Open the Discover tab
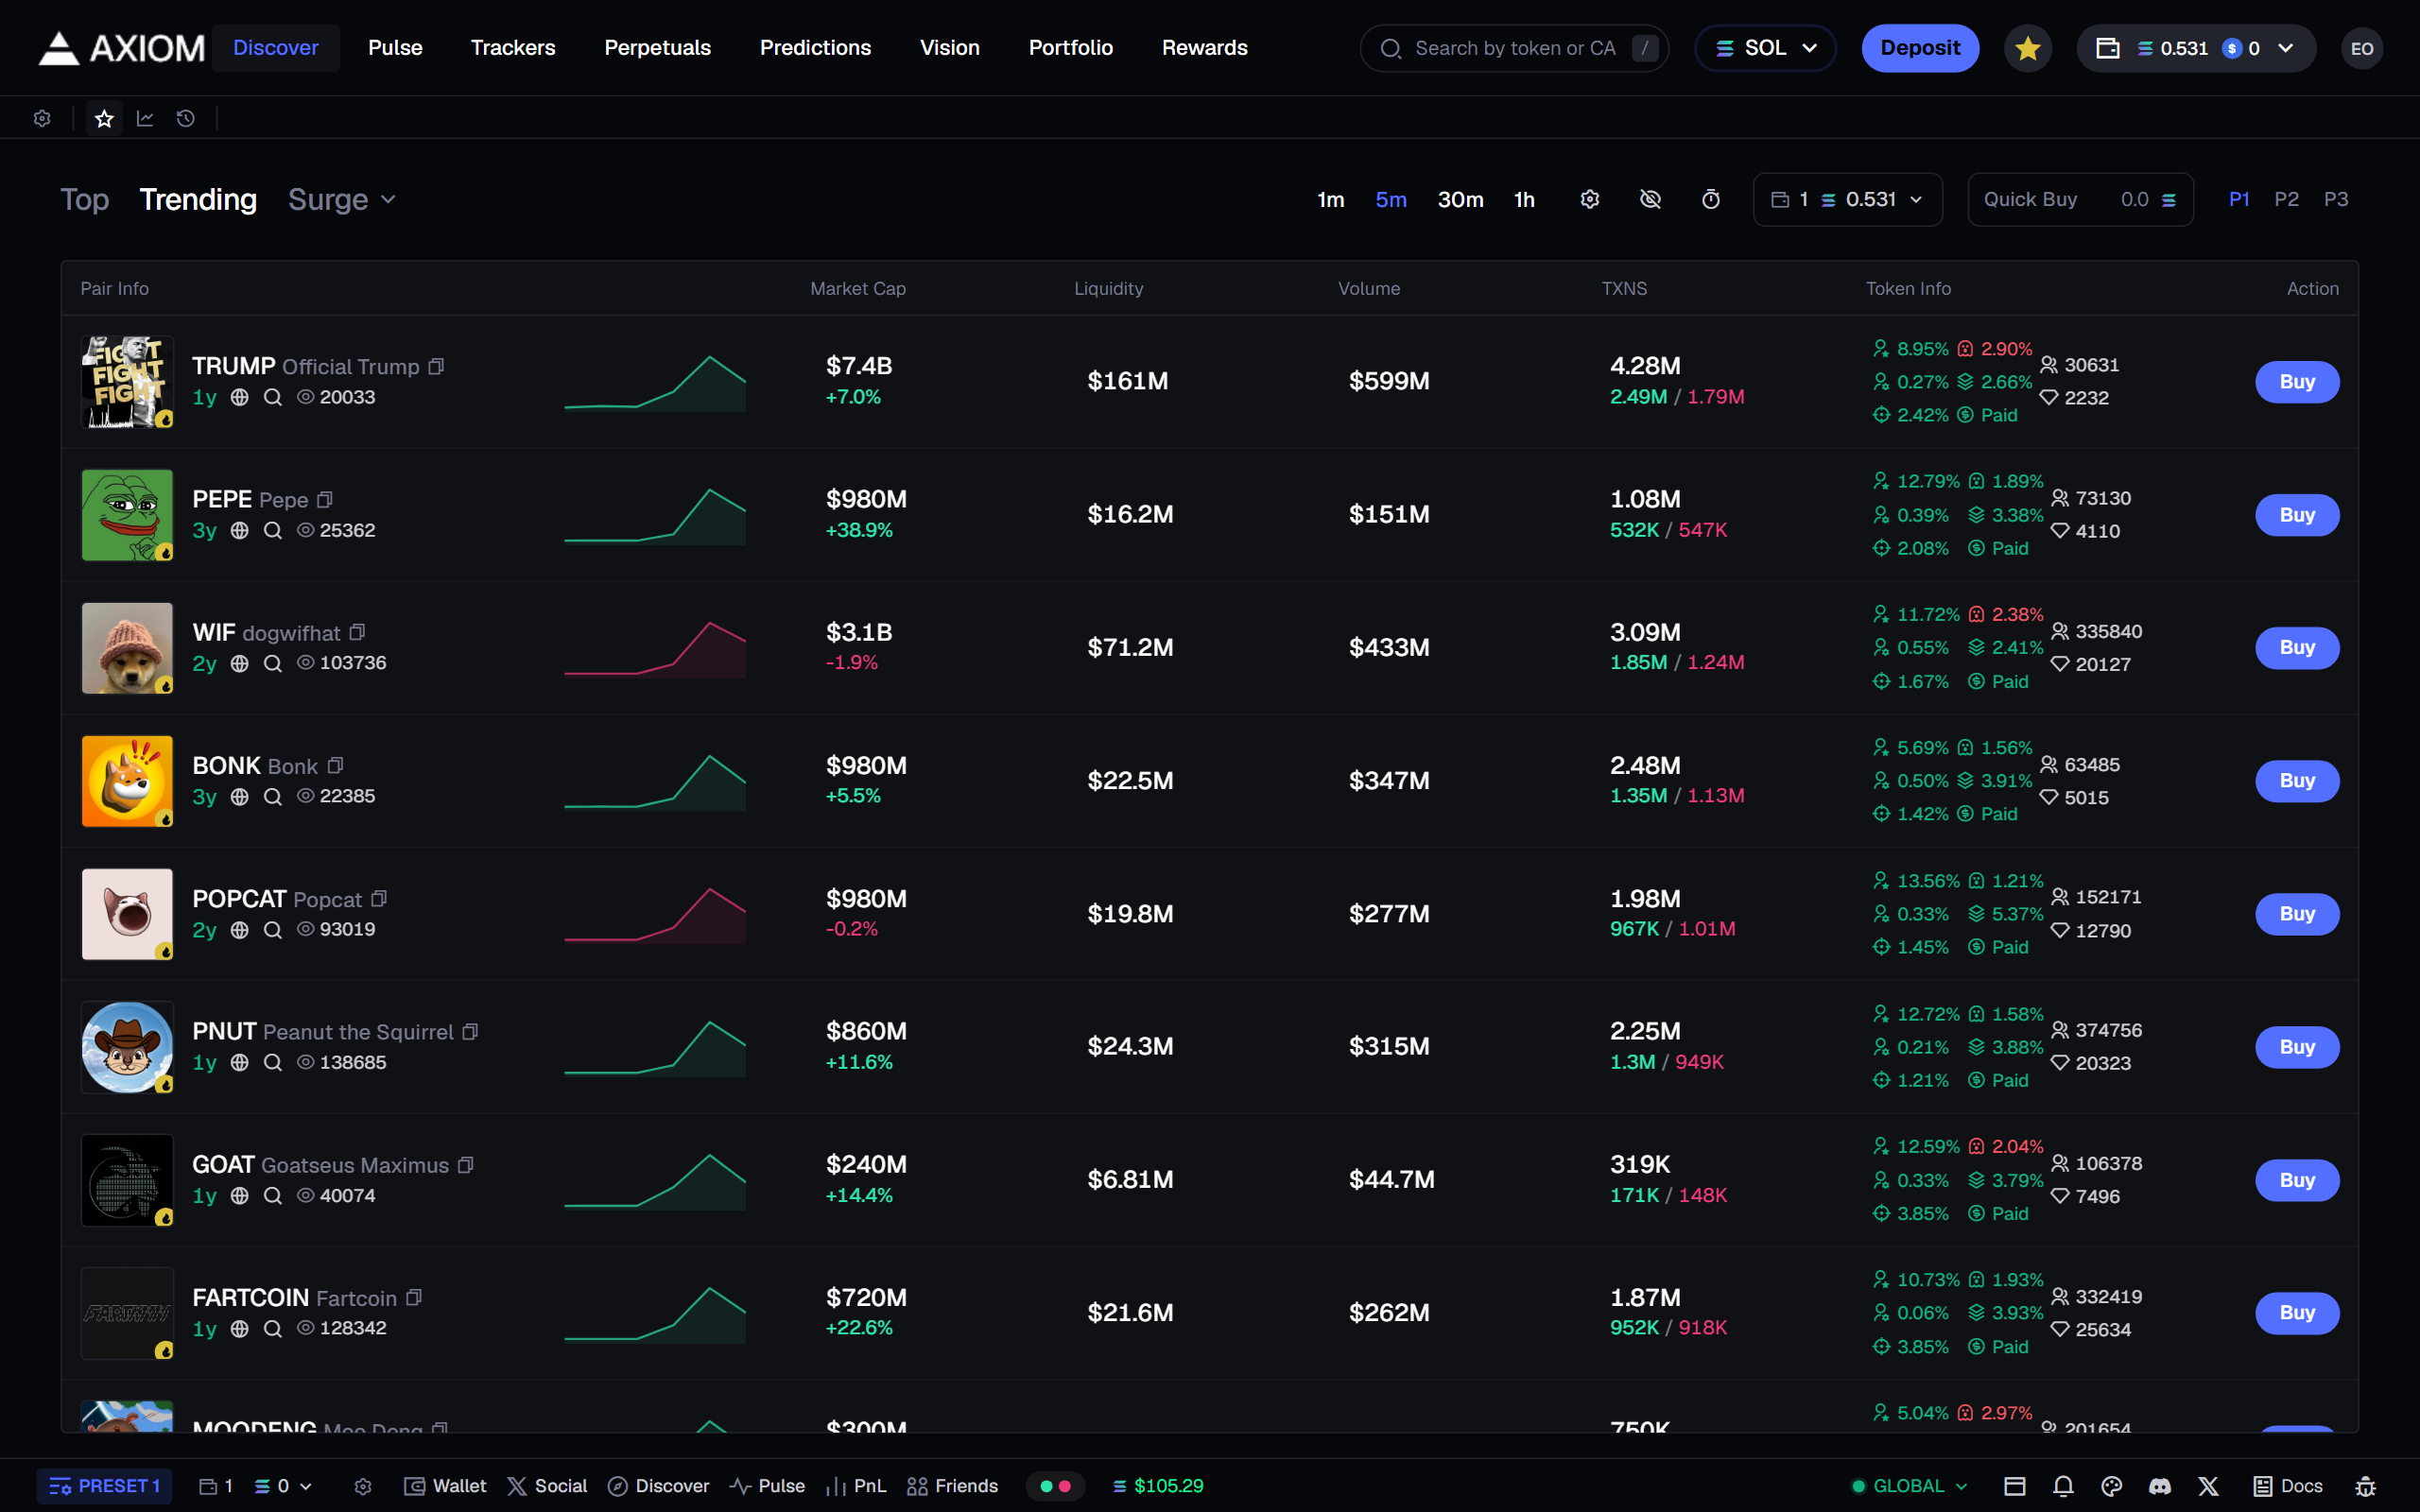Image resolution: width=2420 pixels, height=1512 pixels. [x=276, y=48]
